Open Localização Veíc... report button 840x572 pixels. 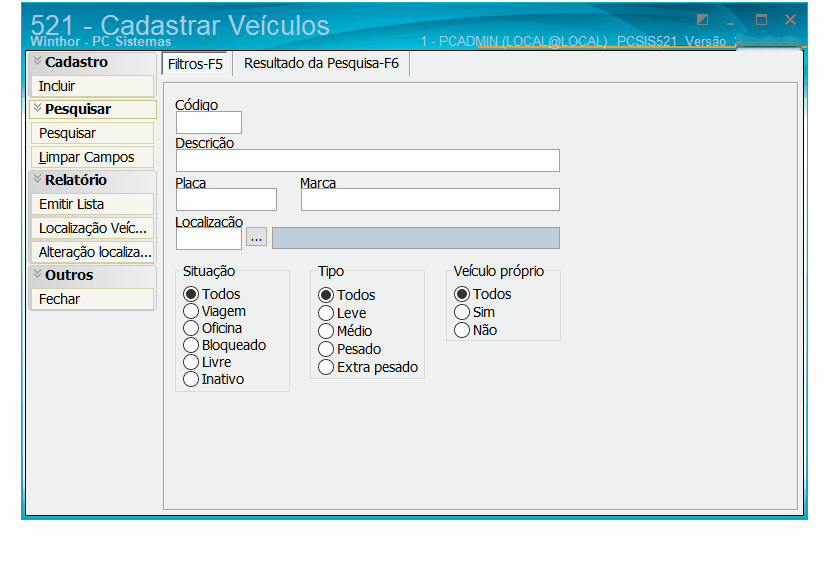92,228
